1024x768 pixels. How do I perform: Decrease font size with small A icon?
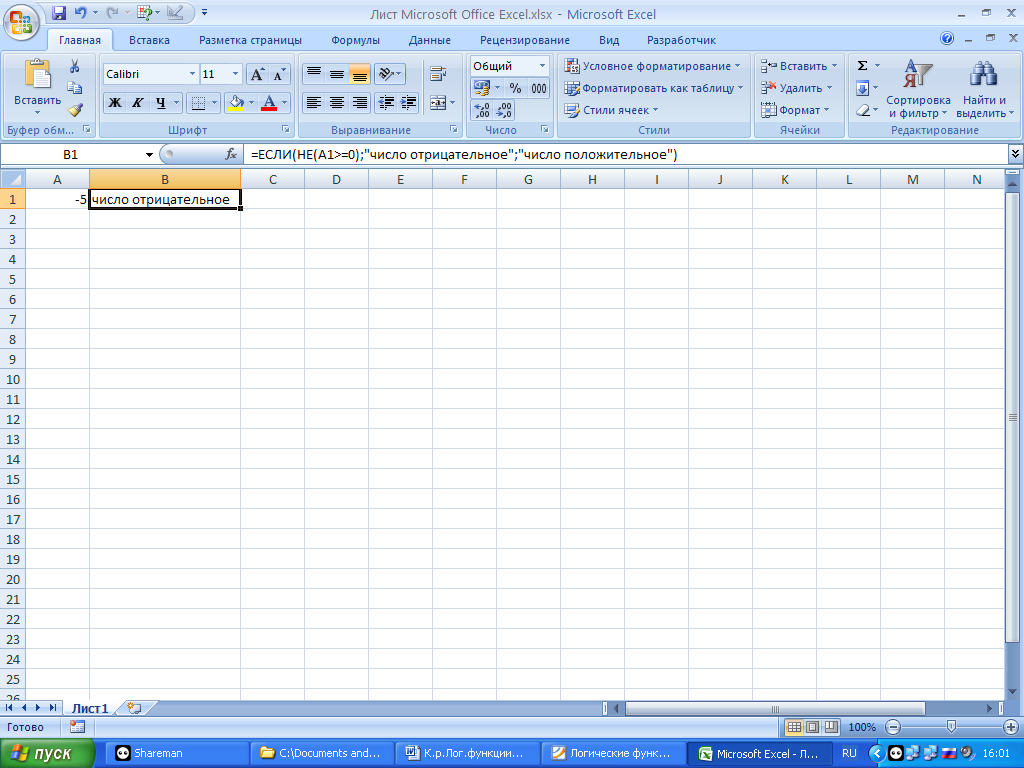[x=279, y=74]
